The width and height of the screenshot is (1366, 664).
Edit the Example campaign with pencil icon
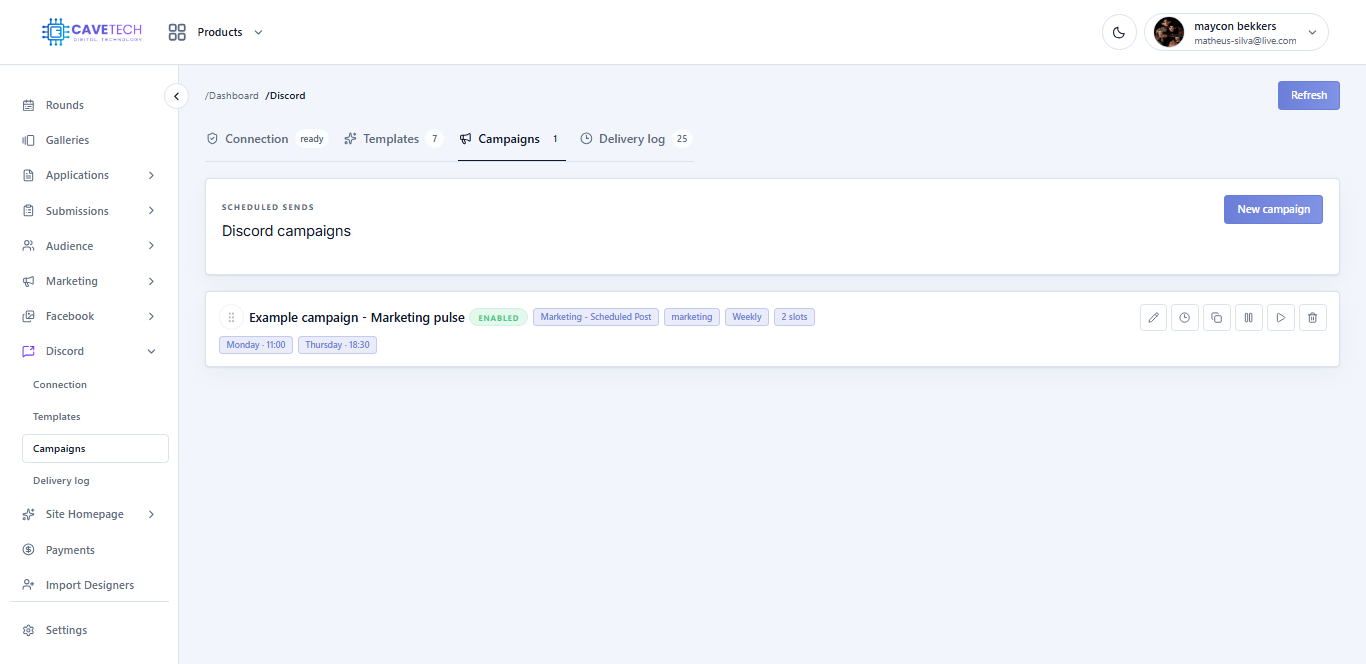pyautogui.click(x=1153, y=318)
